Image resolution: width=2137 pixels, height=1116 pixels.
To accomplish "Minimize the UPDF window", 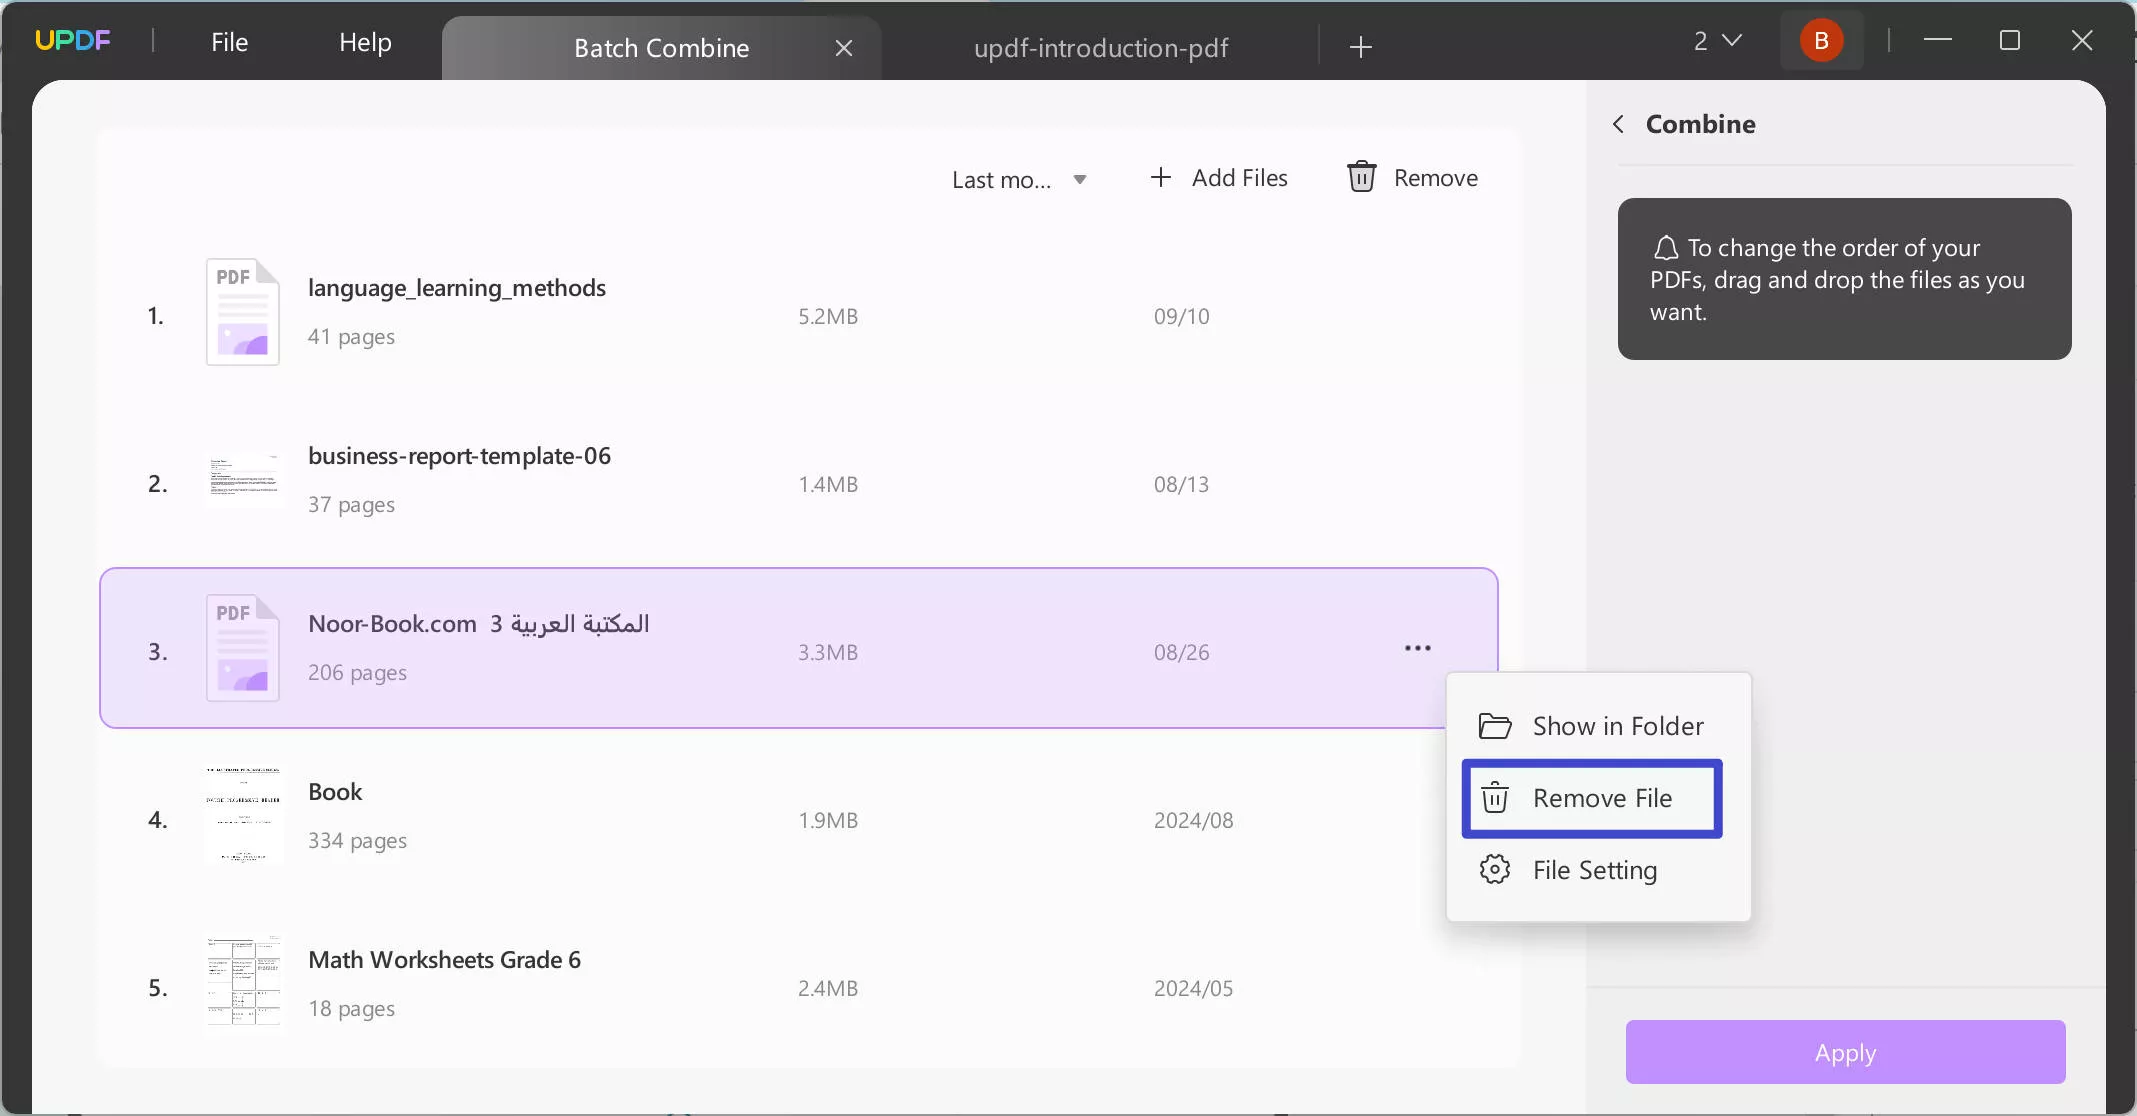I will (1937, 40).
